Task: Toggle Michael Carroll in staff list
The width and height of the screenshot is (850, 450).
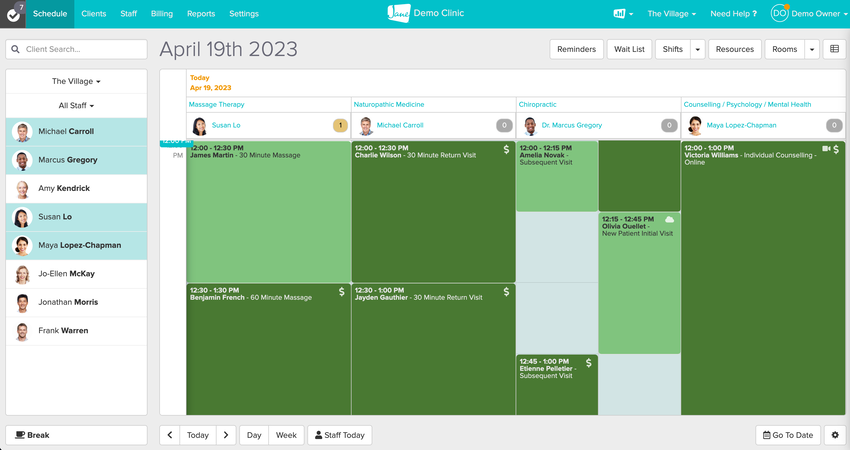Action: click(x=76, y=131)
